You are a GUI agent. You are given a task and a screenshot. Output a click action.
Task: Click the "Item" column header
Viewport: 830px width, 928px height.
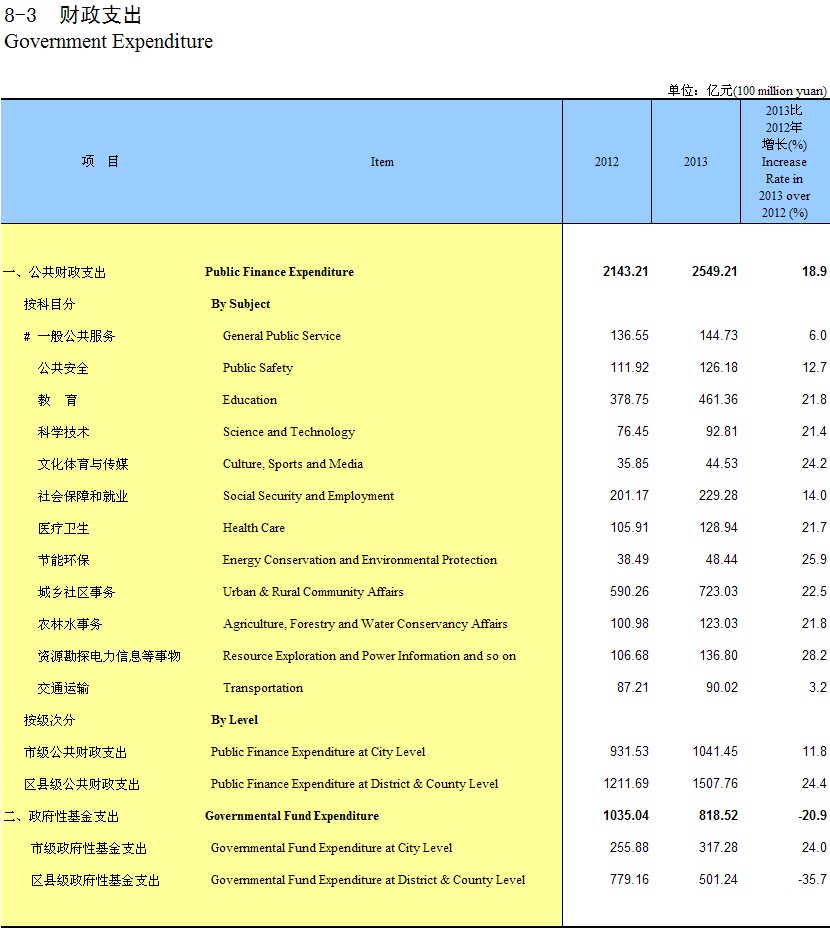click(382, 162)
